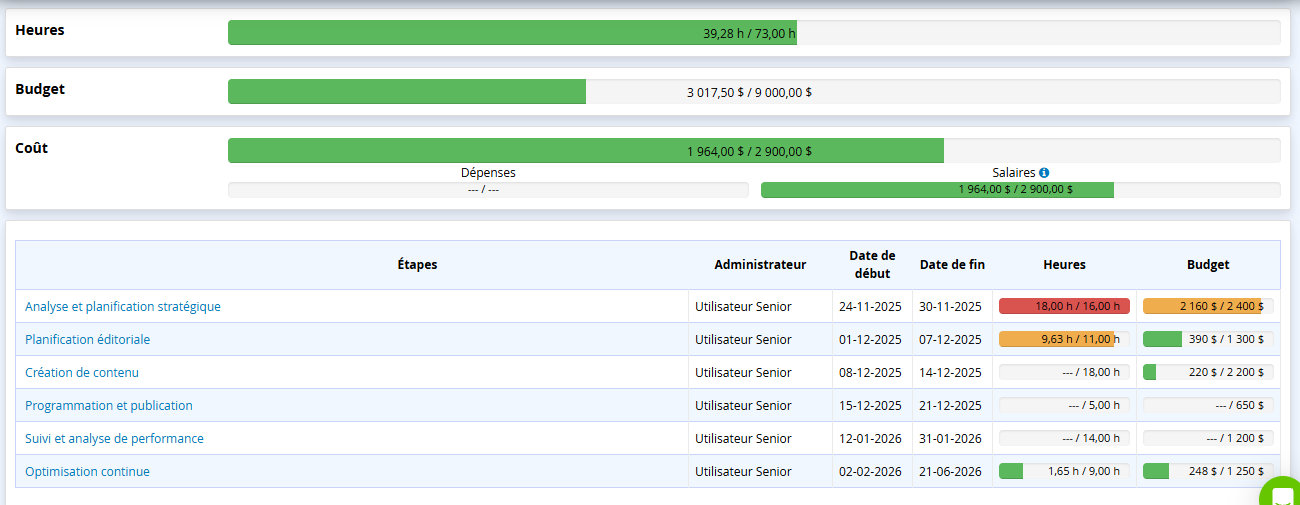Click the end date 21-12-2025
This screenshot has height=505, width=1300.
[950, 406]
